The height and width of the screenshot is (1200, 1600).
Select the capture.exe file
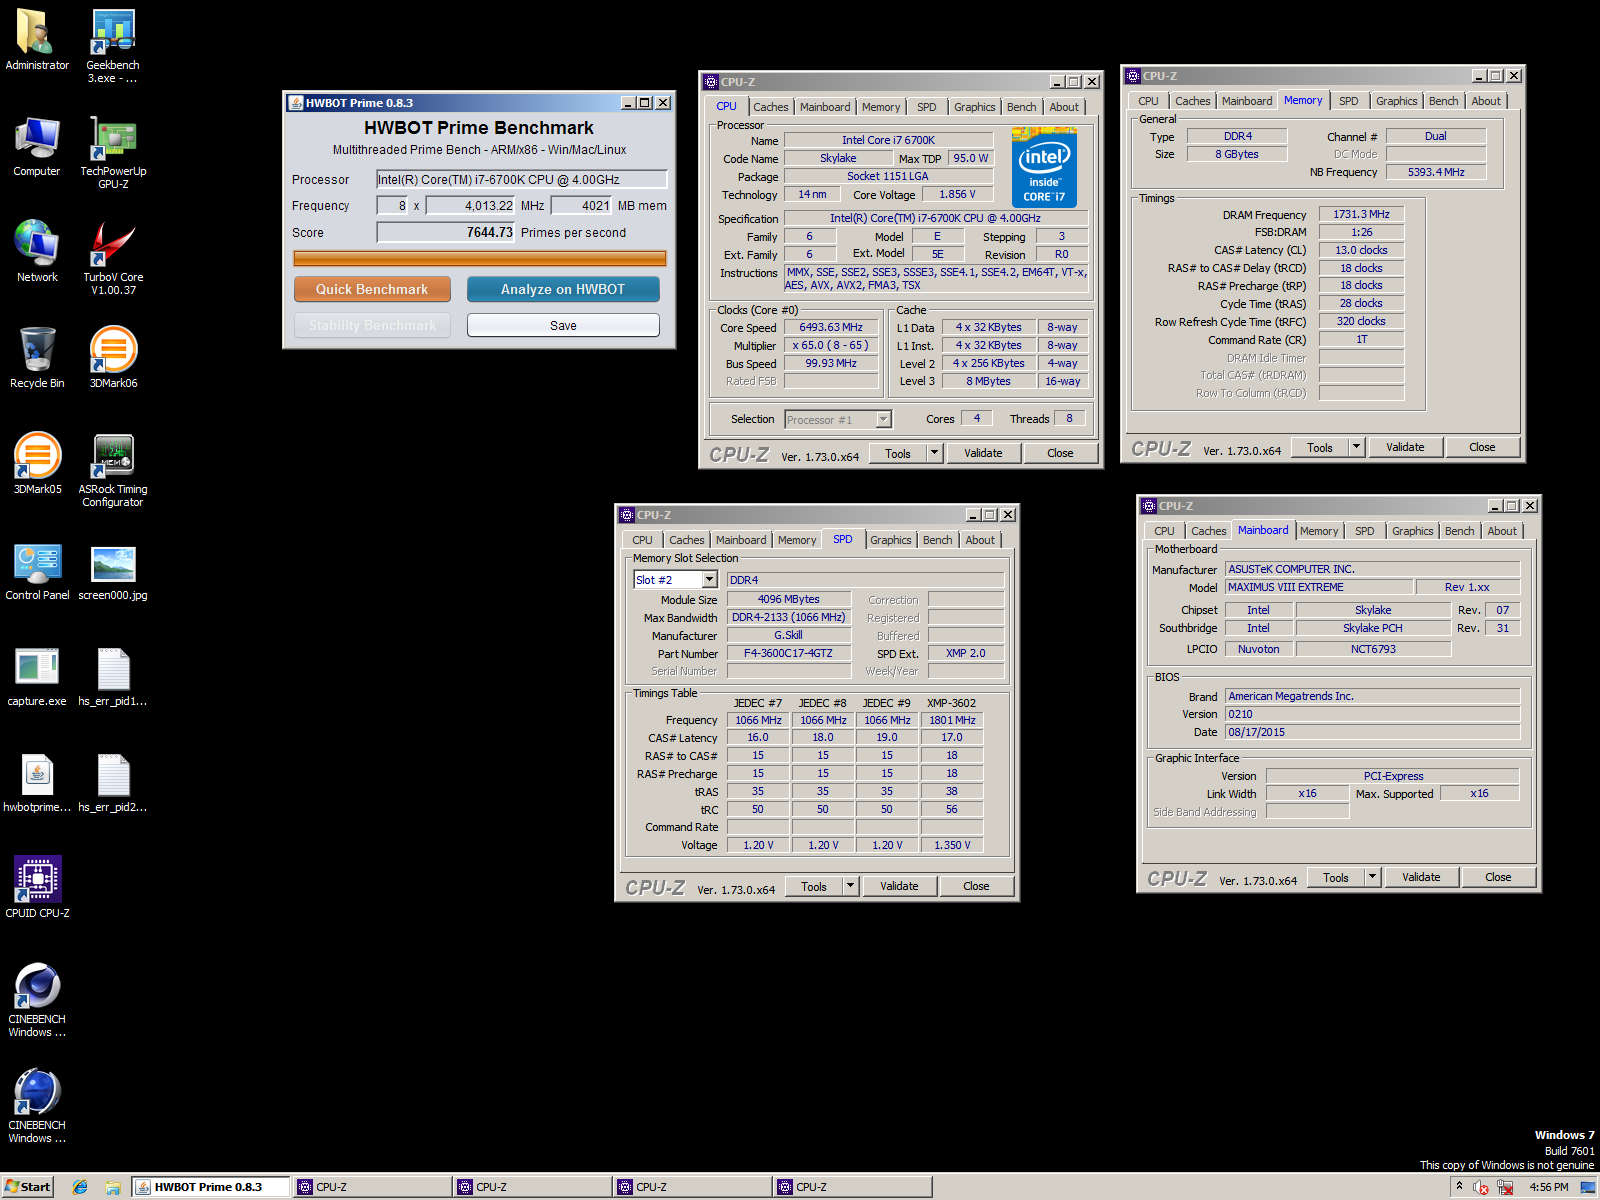[37, 676]
